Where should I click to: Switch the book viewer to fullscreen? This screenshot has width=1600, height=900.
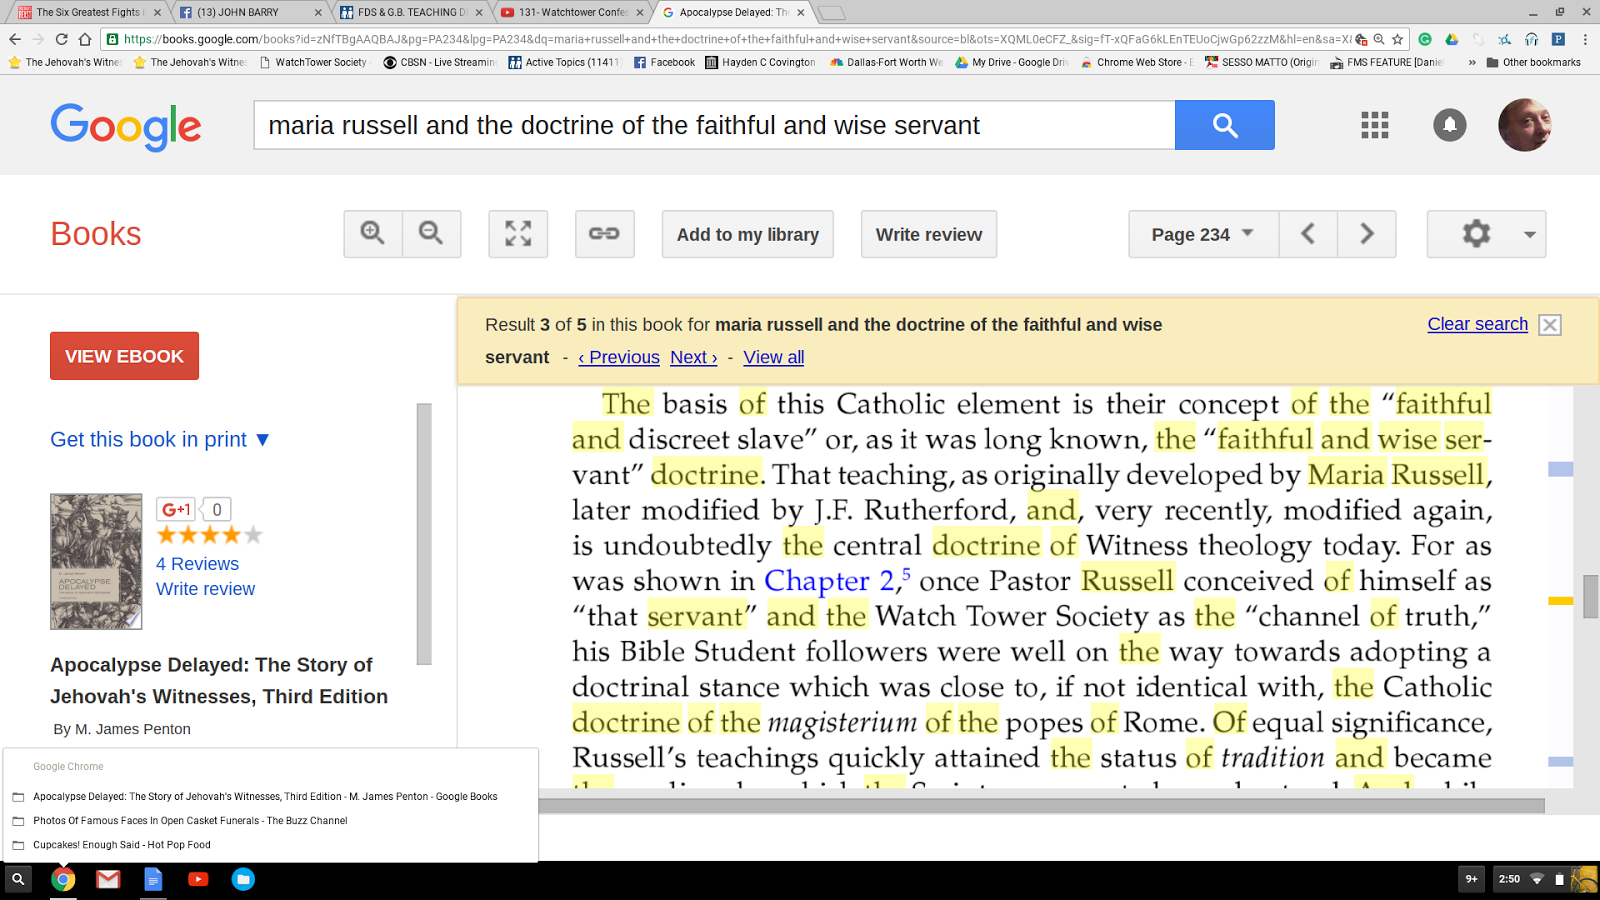[518, 234]
